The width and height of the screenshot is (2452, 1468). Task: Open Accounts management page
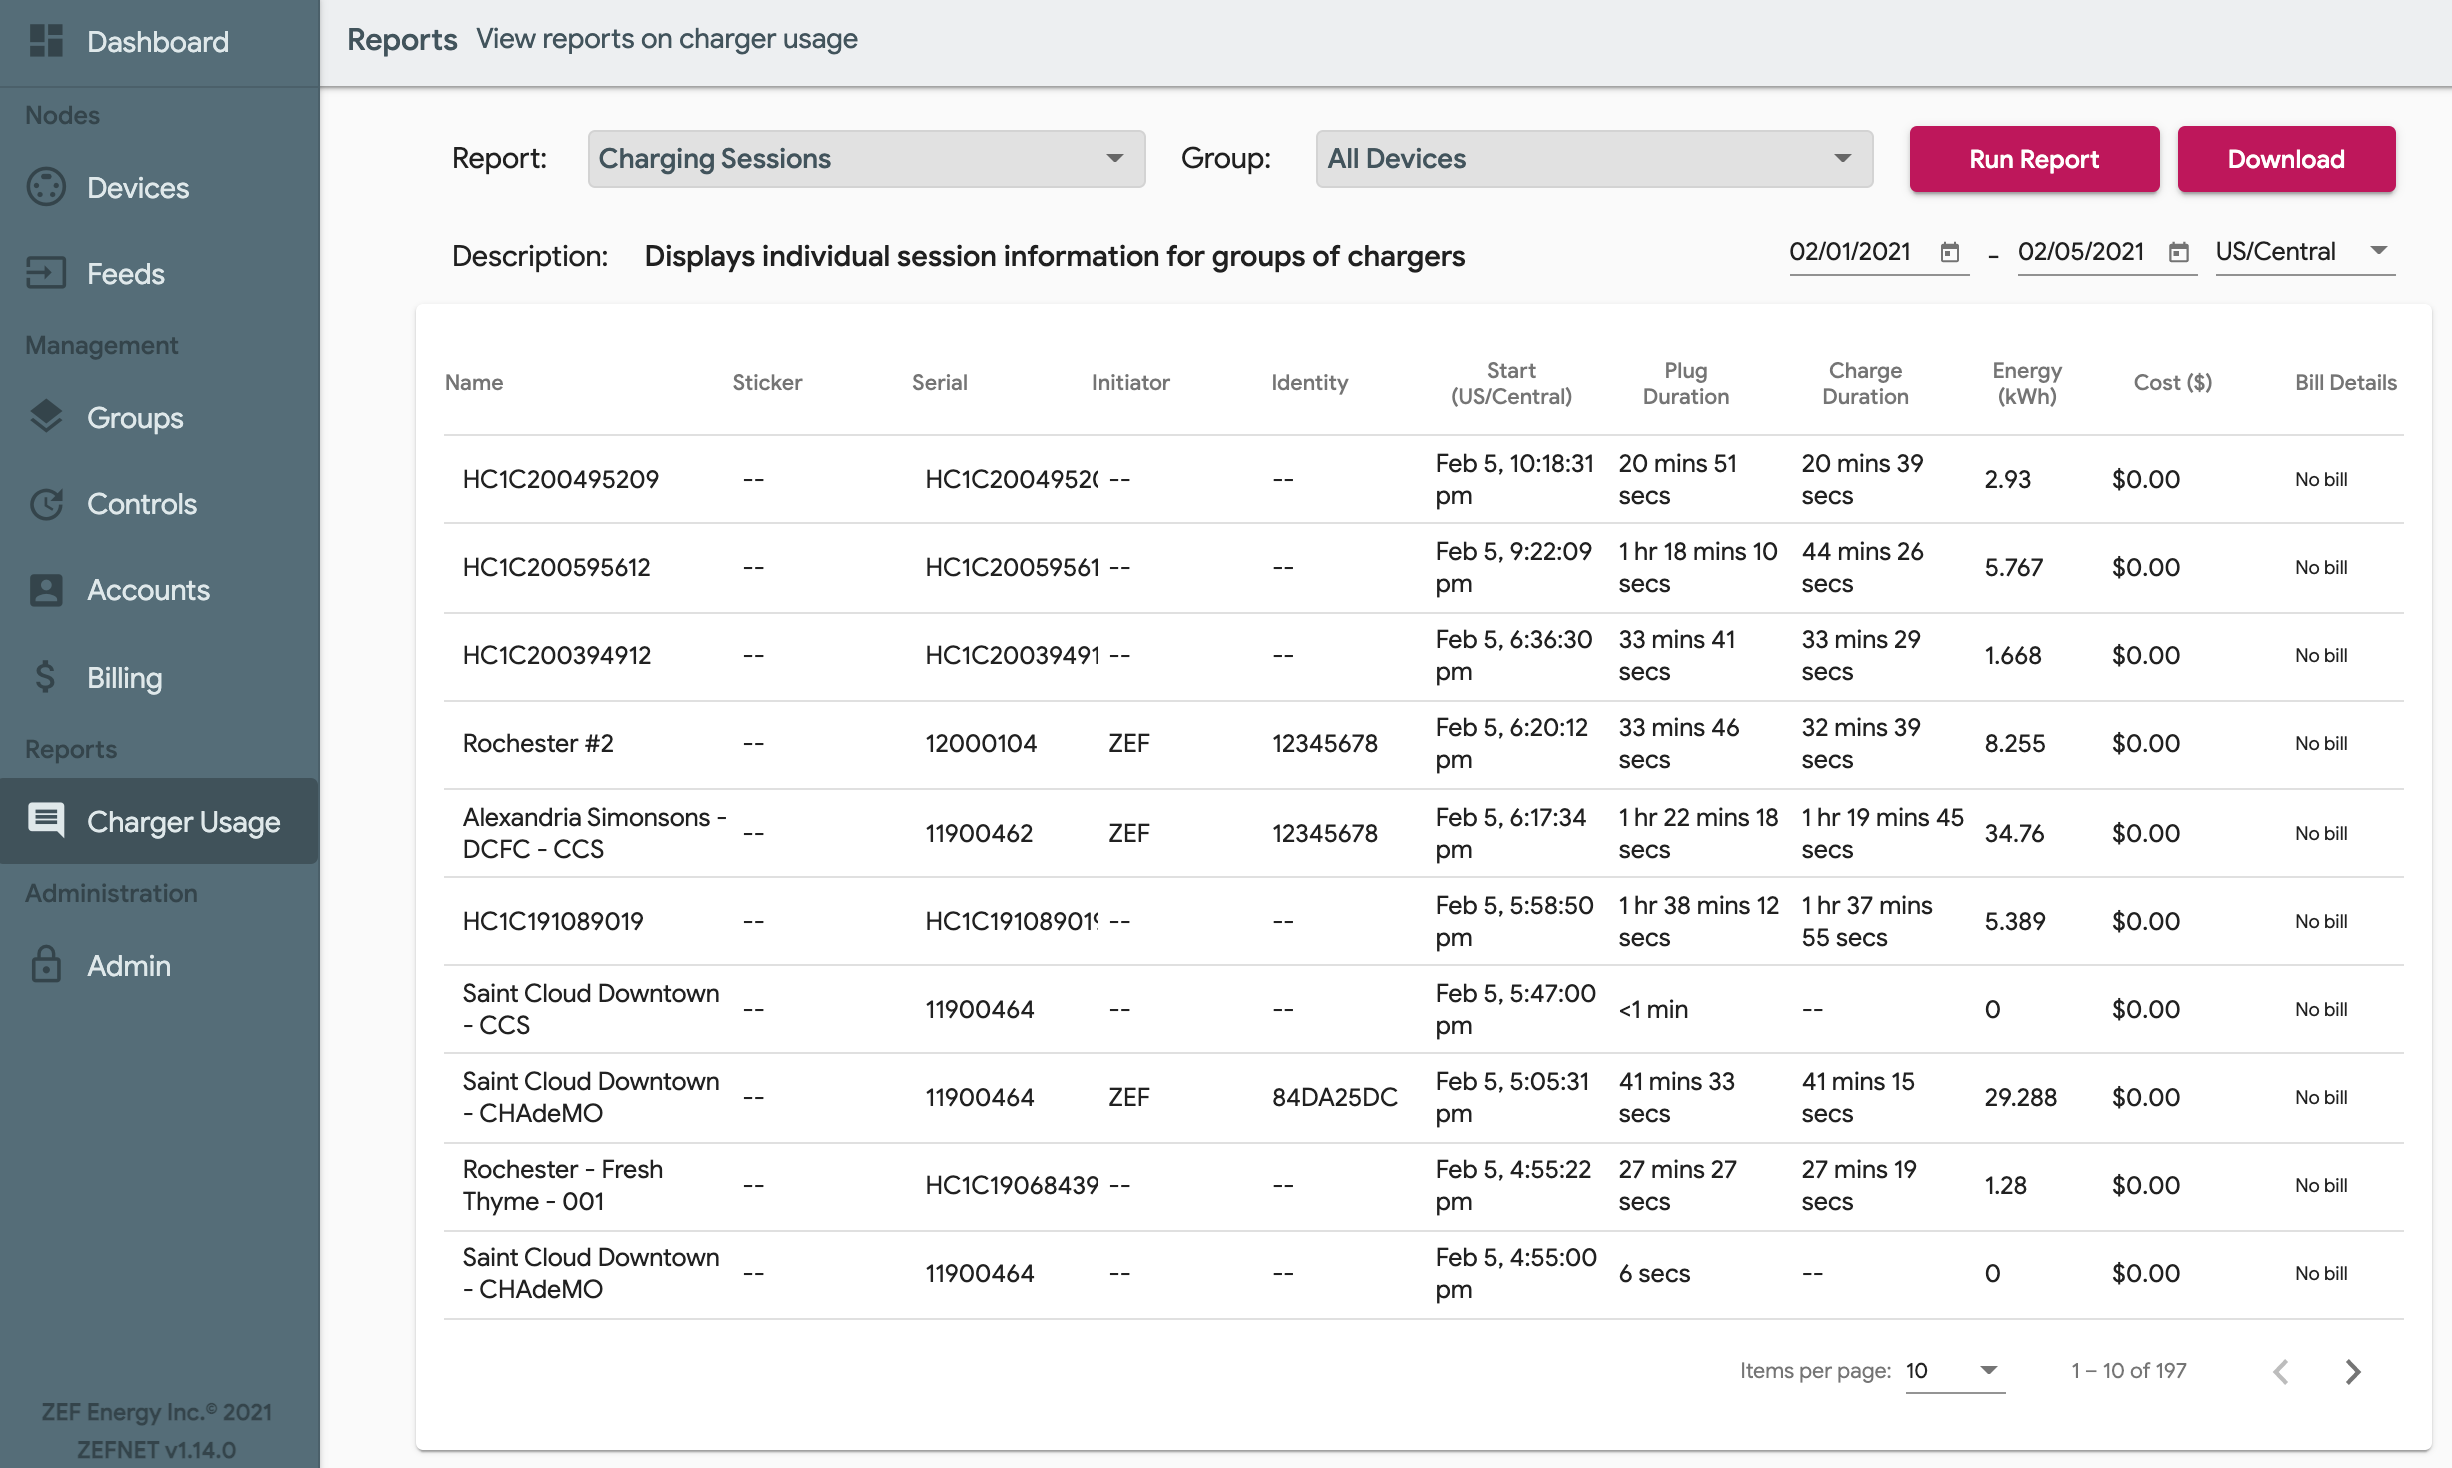159,590
